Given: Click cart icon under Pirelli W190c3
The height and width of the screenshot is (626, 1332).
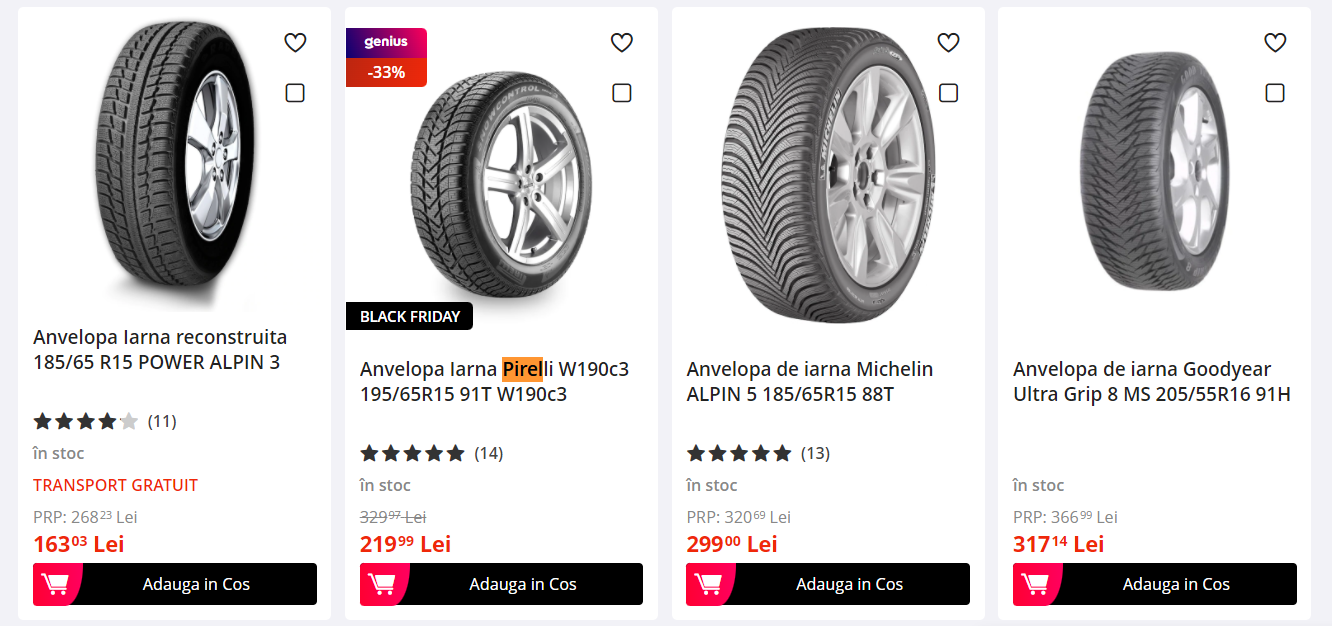Looking at the screenshot, I should [383, 584].
